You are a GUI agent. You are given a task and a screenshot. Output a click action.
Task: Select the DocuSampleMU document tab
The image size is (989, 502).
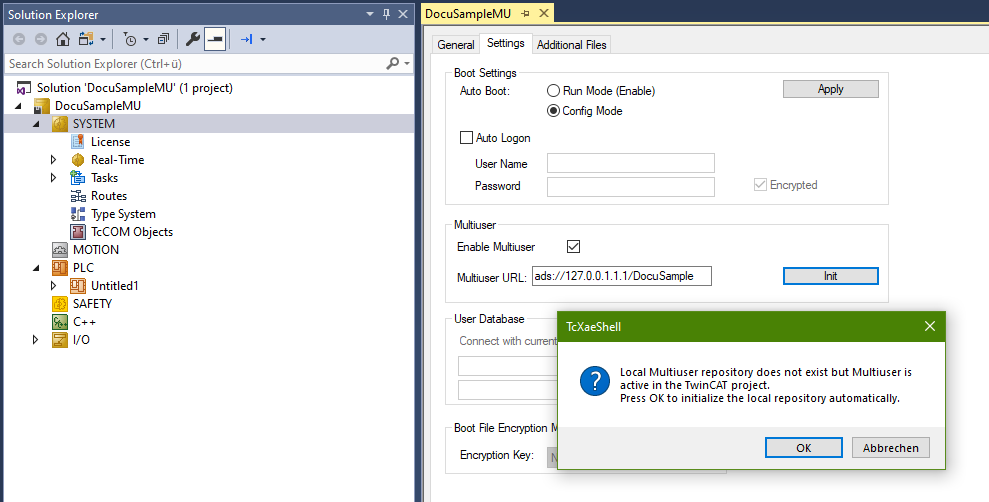coord(468,13)
